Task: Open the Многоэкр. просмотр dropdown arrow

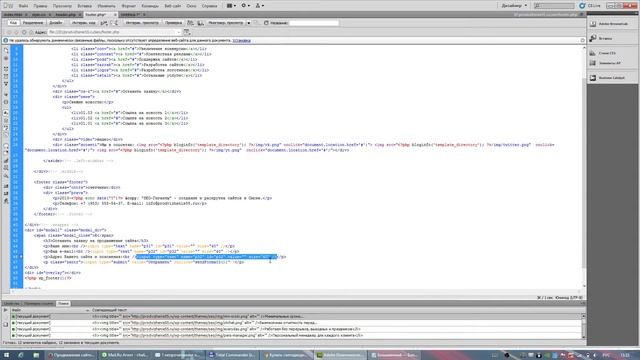Action: click(249, 23)
